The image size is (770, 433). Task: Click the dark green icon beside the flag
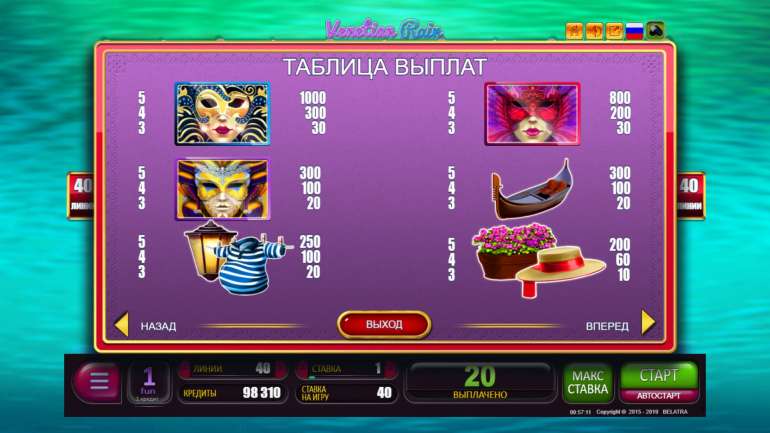[x=655, y=31]
